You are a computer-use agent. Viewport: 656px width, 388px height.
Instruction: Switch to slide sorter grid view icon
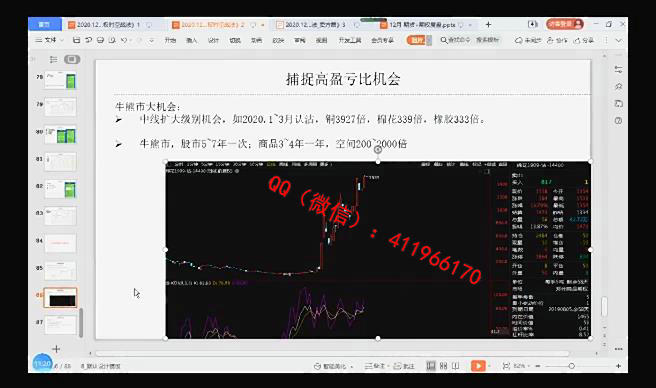[444, 366]
